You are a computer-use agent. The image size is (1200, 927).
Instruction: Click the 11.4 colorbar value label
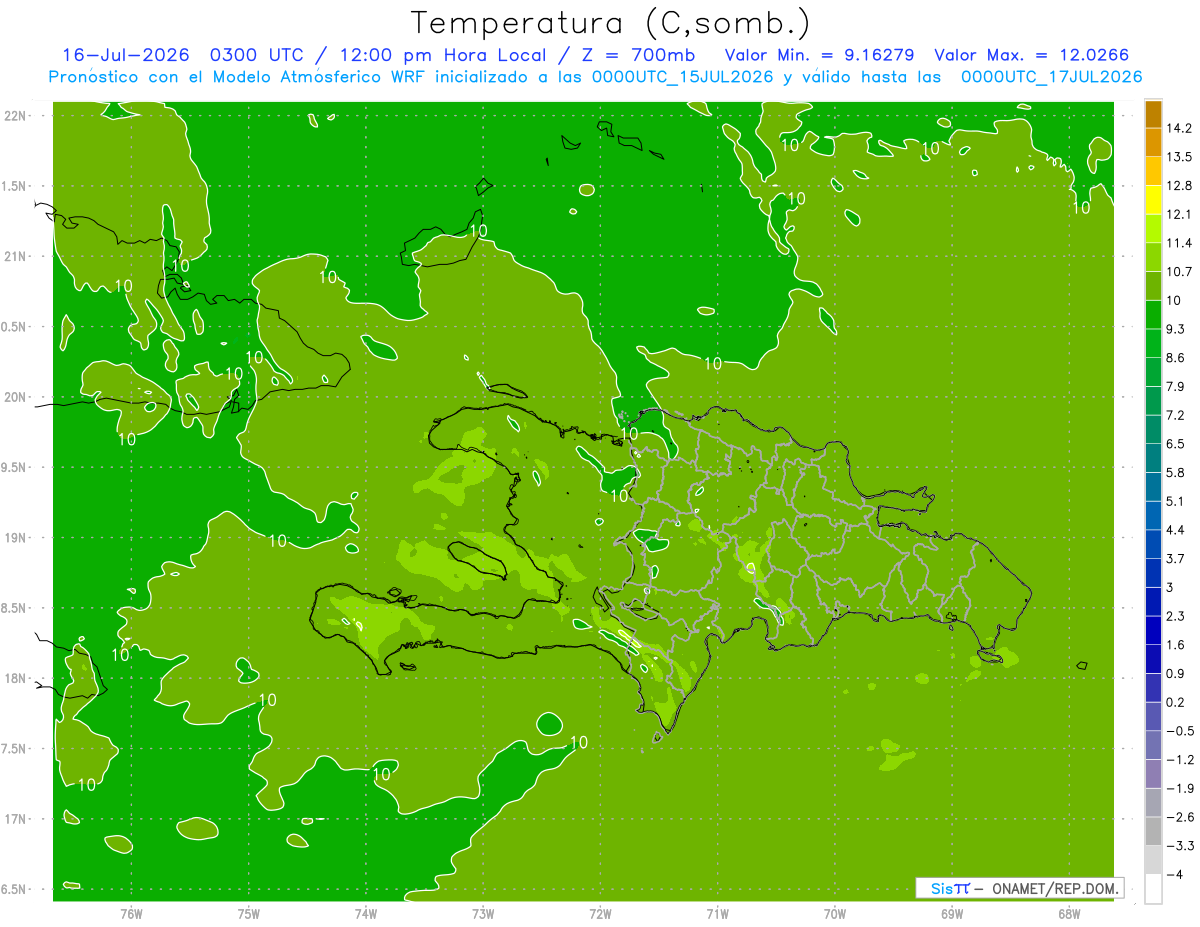click(x=1179, y=243)
